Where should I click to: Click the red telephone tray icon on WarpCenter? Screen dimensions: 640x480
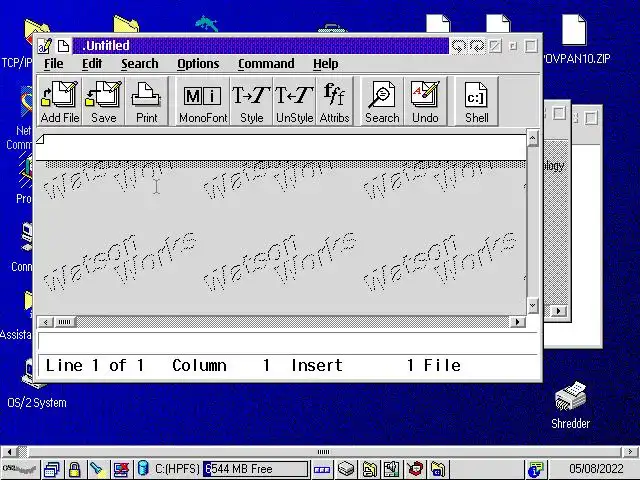coord(416,469)
